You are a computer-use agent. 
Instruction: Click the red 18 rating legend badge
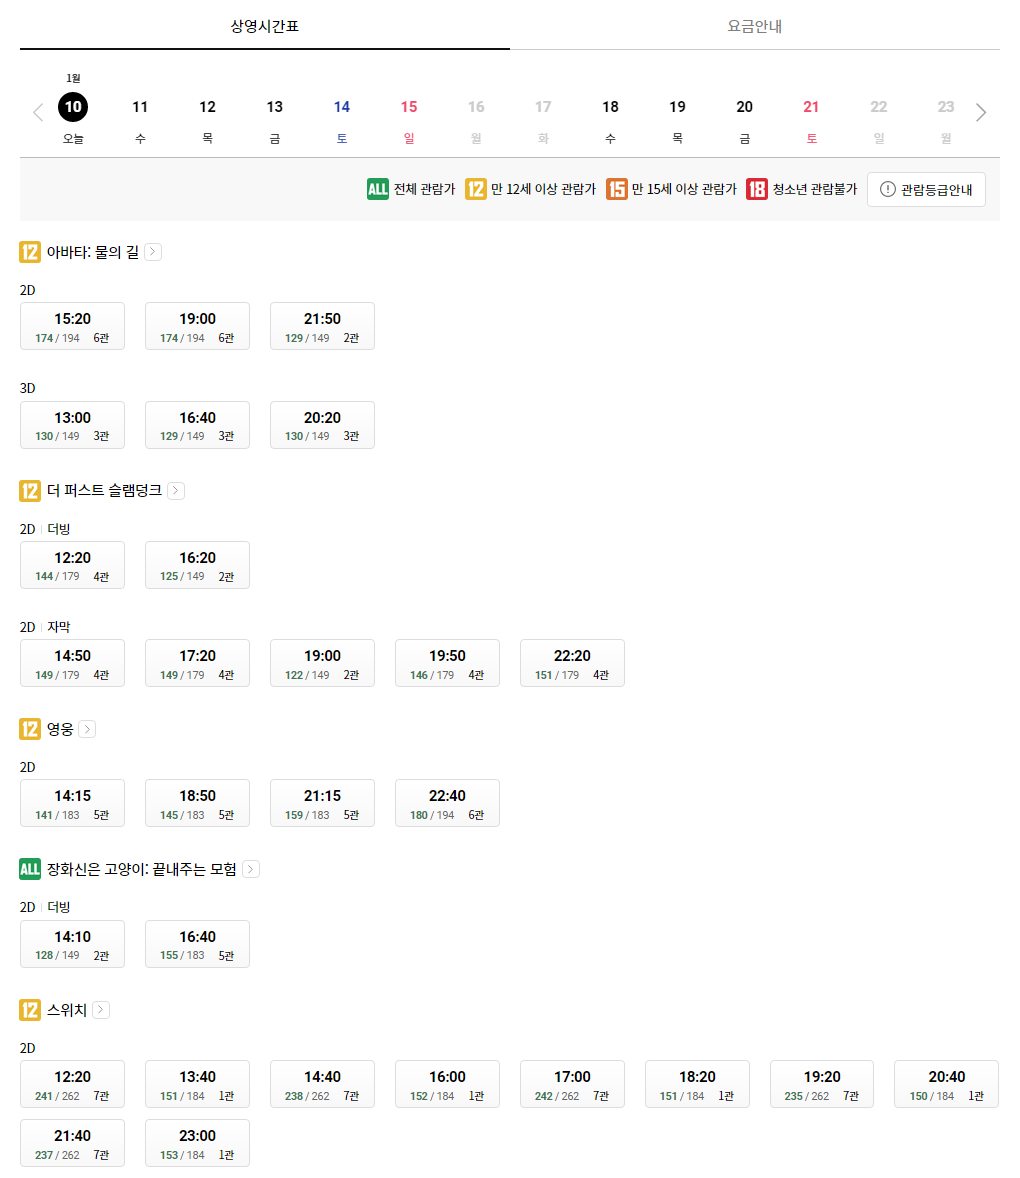click(x=756, y=189)
